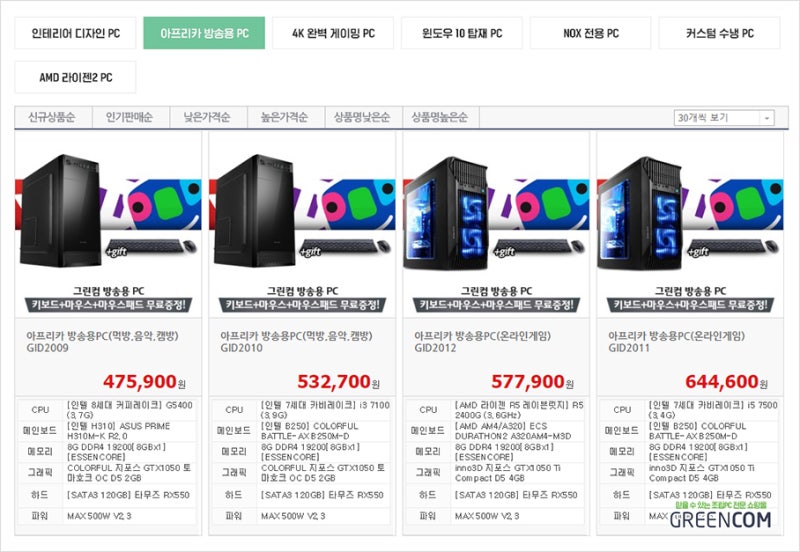Image resolution: width=800 pixels, height=552 pixels.
Task: Sort by 상품명높은순
Action: click(x=441, y=117)
